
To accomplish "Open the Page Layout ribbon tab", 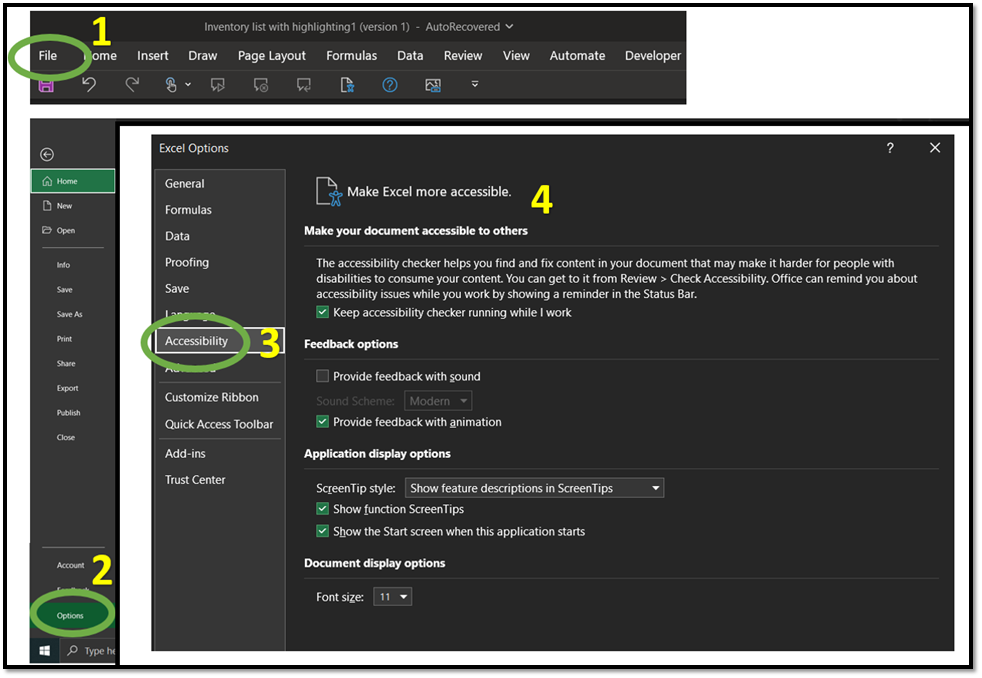I will pos(272,56).
